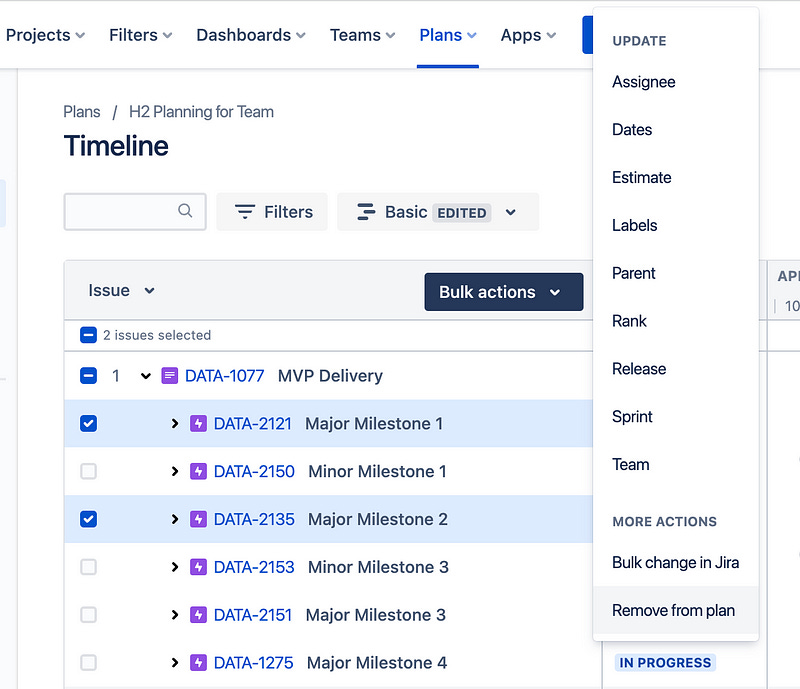This screenshot has height=689, width=800.
Task: Check the Minor Milestone 3 checkbox
Action: pos(88,567)
